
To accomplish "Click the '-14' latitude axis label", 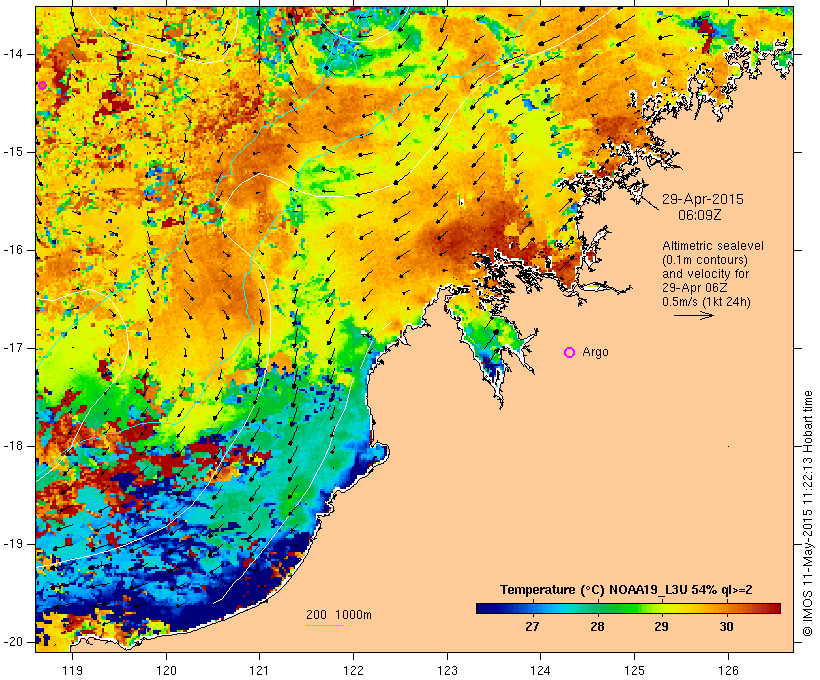I will click(x=12, y=54).
